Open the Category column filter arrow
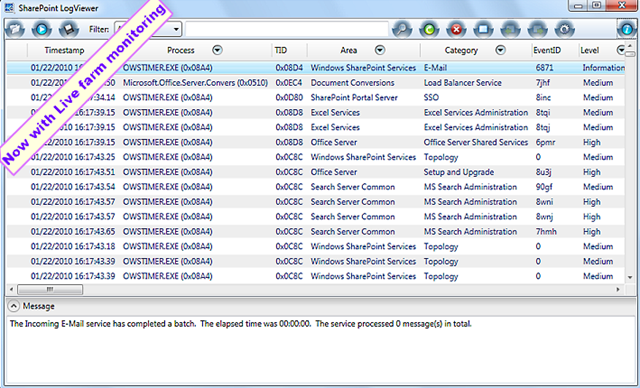Viewport: 640px width, 388px height. click(x=500, y=50)
